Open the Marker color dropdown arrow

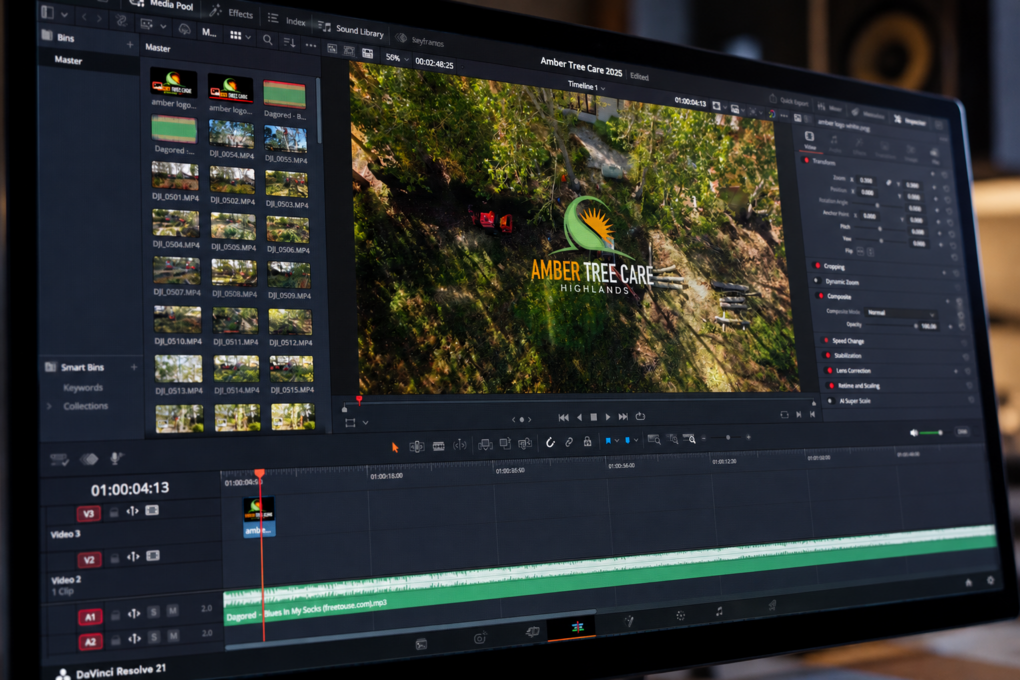[x=636, y=441]
